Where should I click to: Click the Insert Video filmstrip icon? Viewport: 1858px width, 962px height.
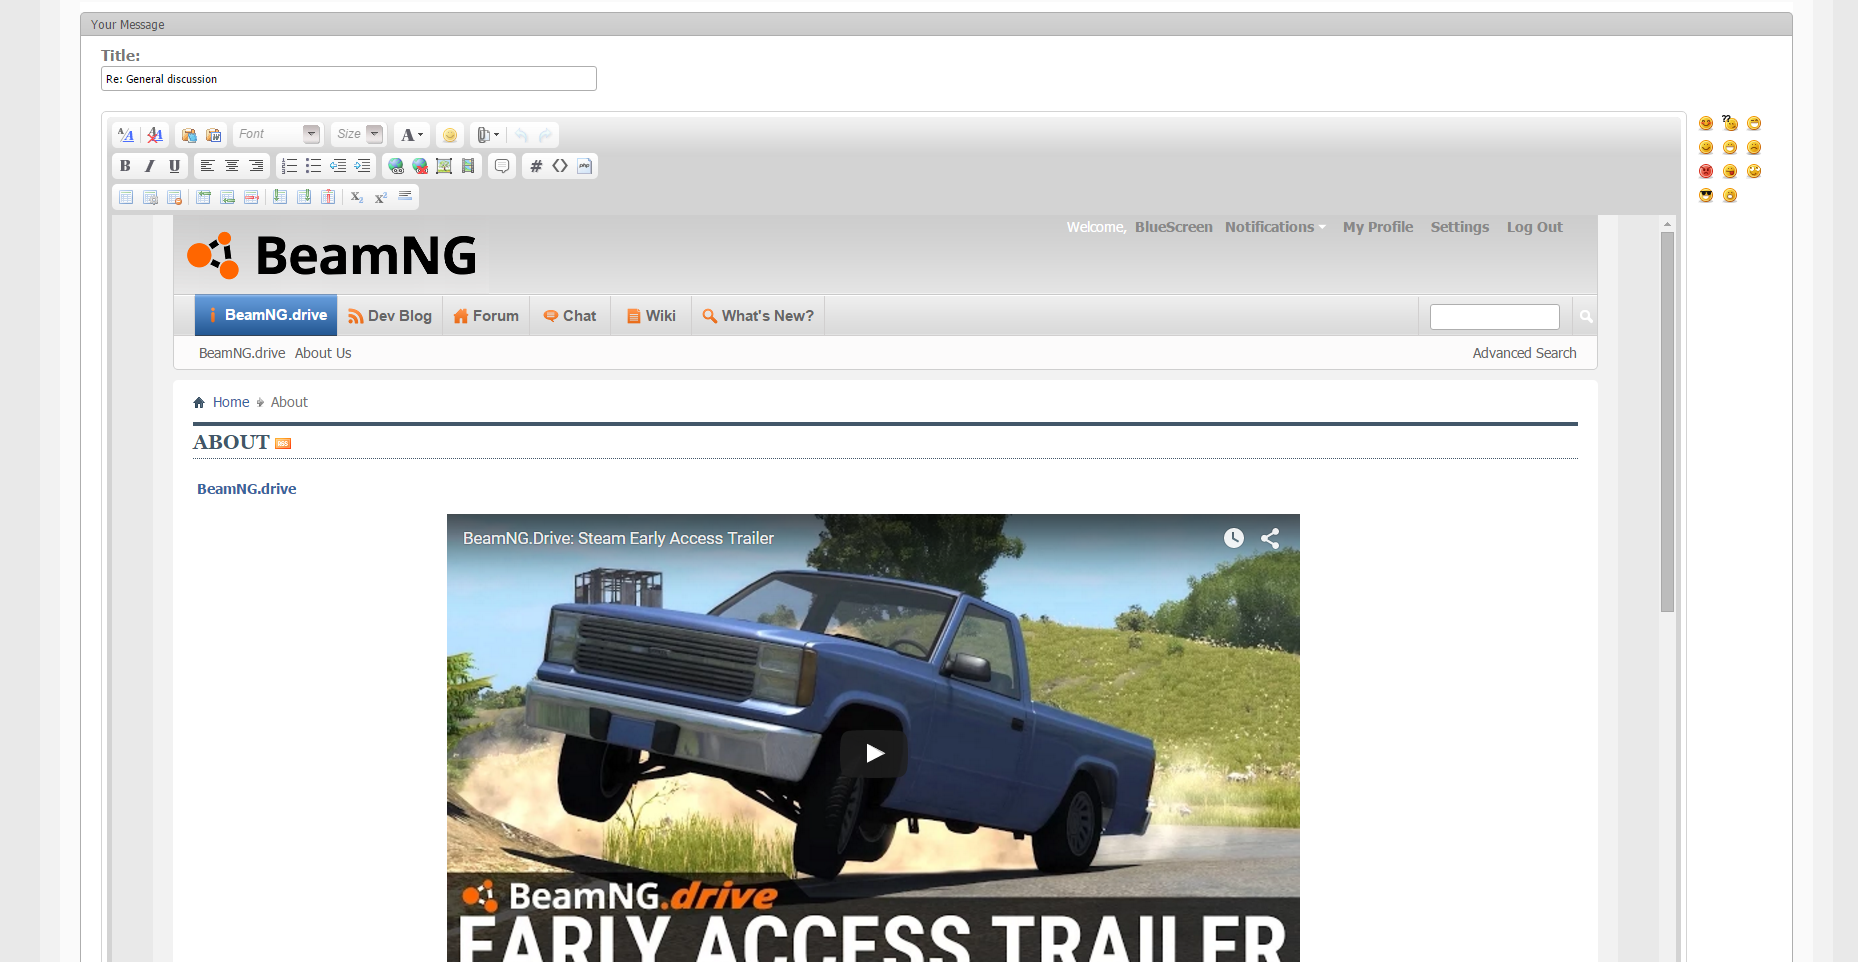point(468,166)
